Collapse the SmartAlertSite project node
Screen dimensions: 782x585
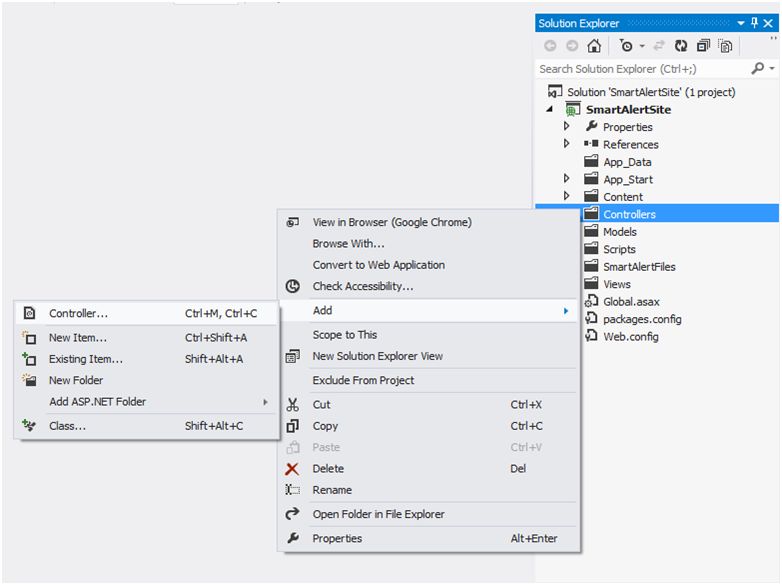[550, 109]
